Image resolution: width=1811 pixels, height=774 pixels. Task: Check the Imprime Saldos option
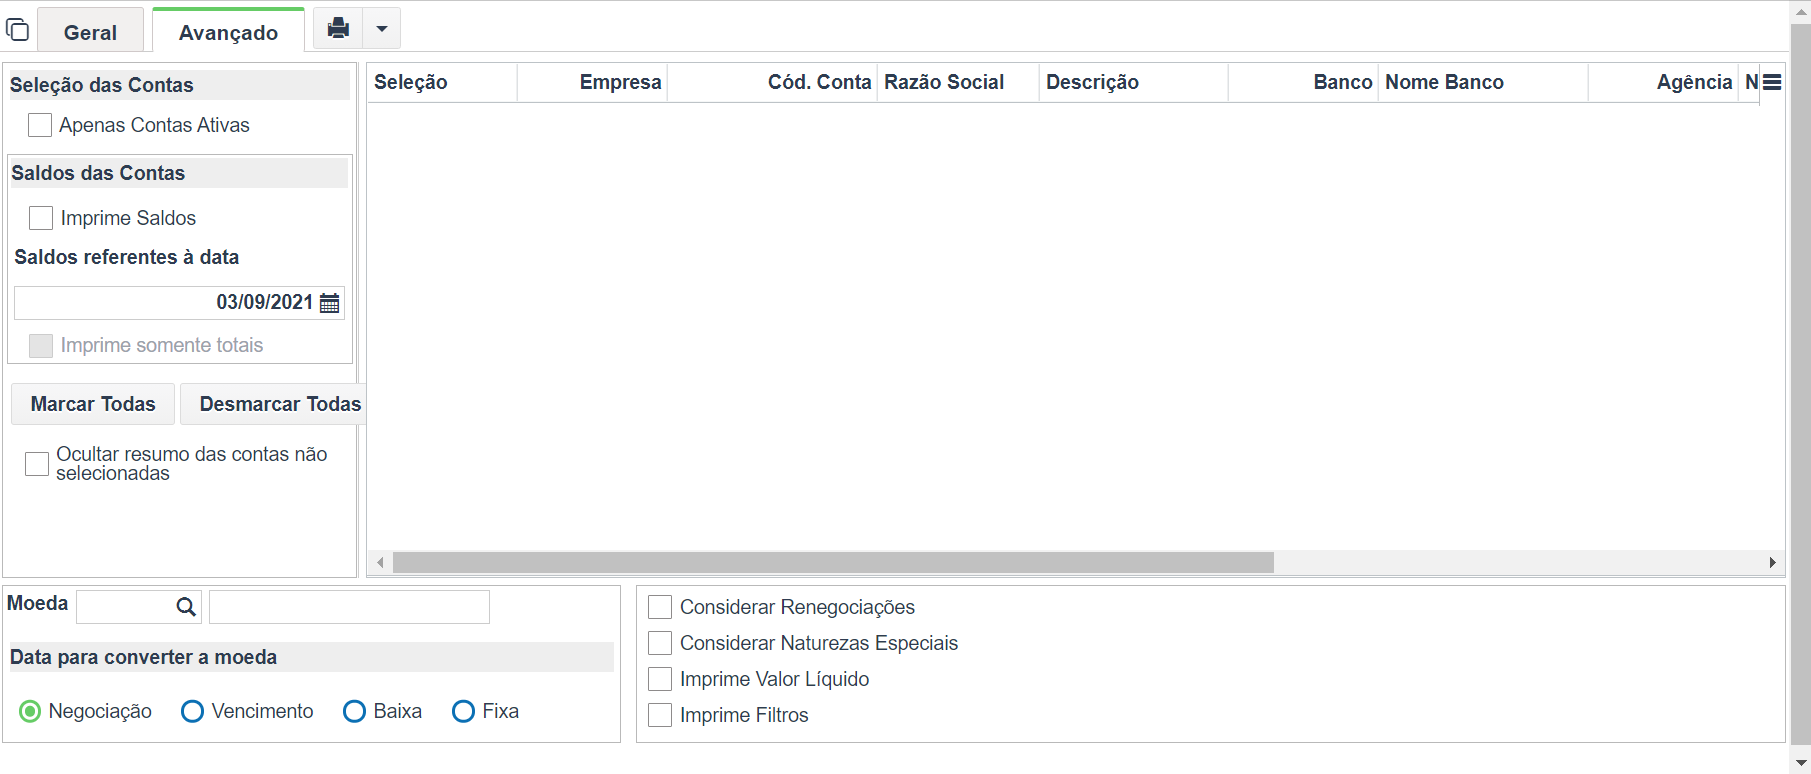pos(41,218)
